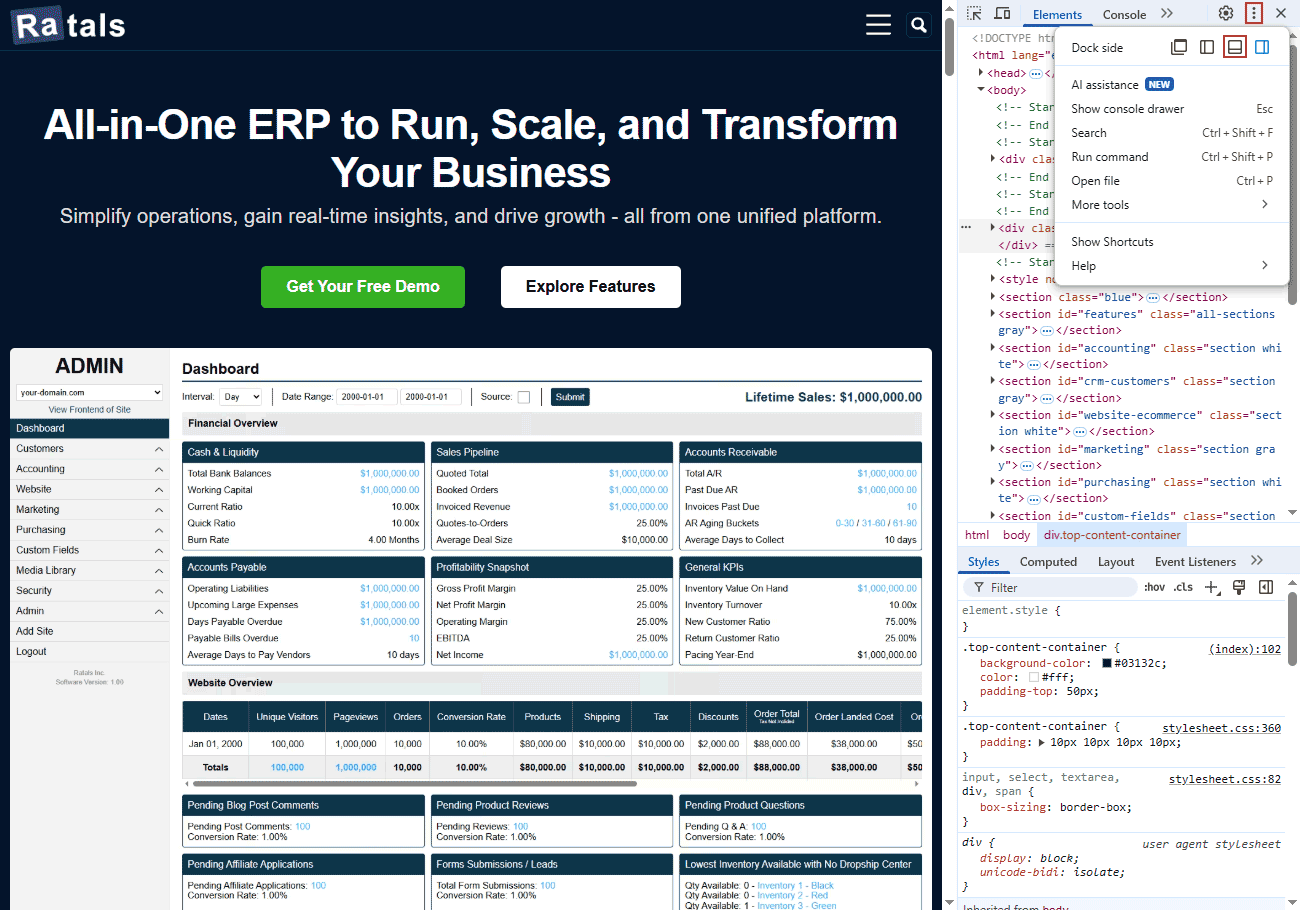1300x910 pixels.
Task: Click the website search magnifier icon
Action: click(918, 25)
